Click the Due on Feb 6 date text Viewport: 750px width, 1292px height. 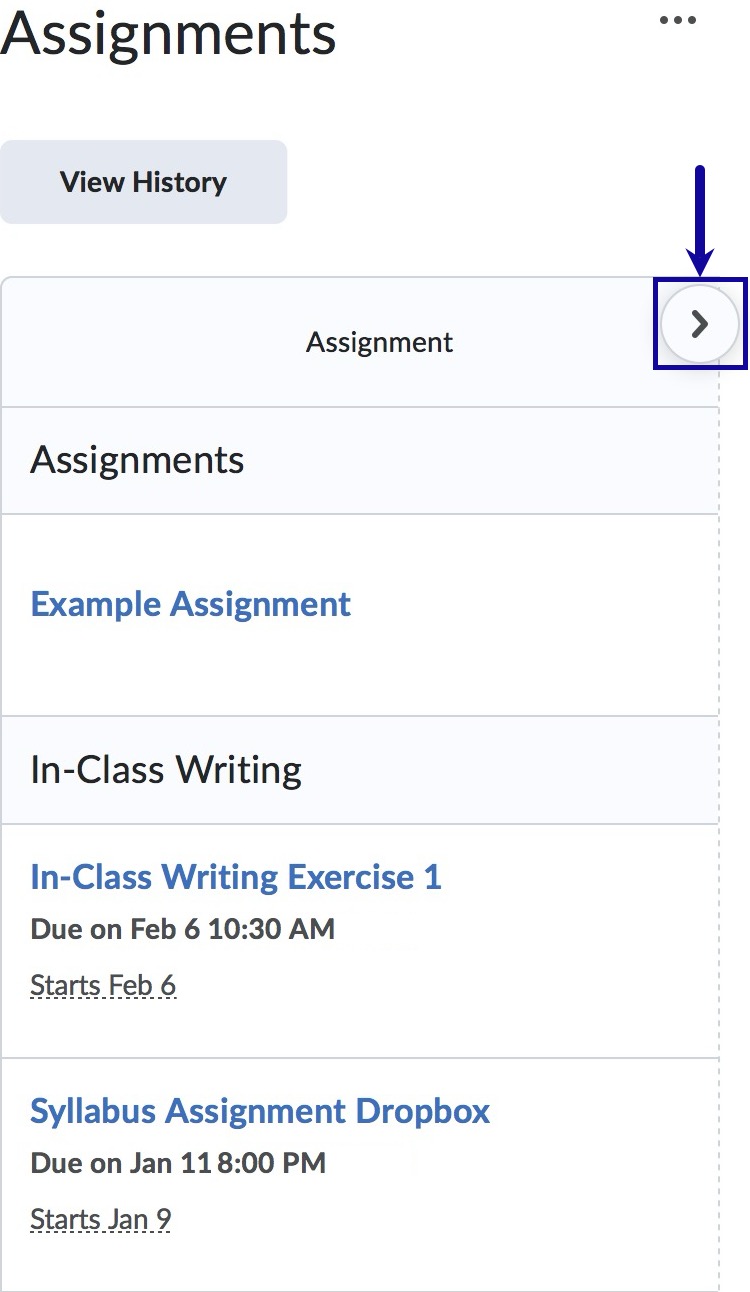click(183, 929)
